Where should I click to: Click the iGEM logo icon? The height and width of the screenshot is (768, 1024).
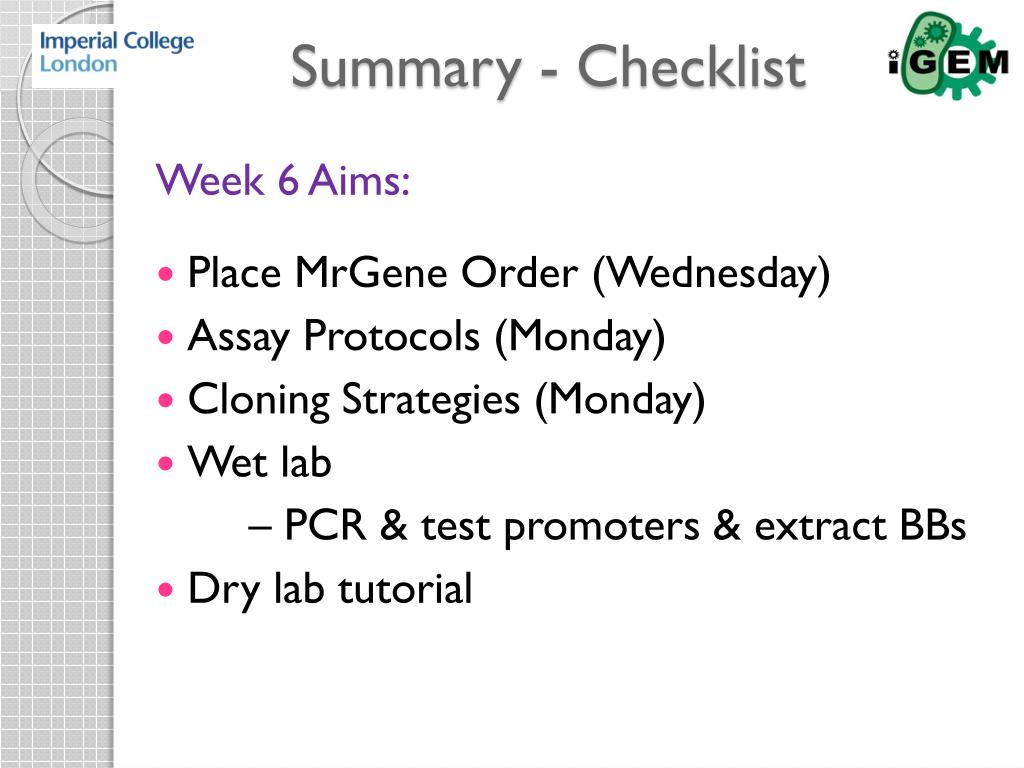pyautogui.click(x=948, y=56)
